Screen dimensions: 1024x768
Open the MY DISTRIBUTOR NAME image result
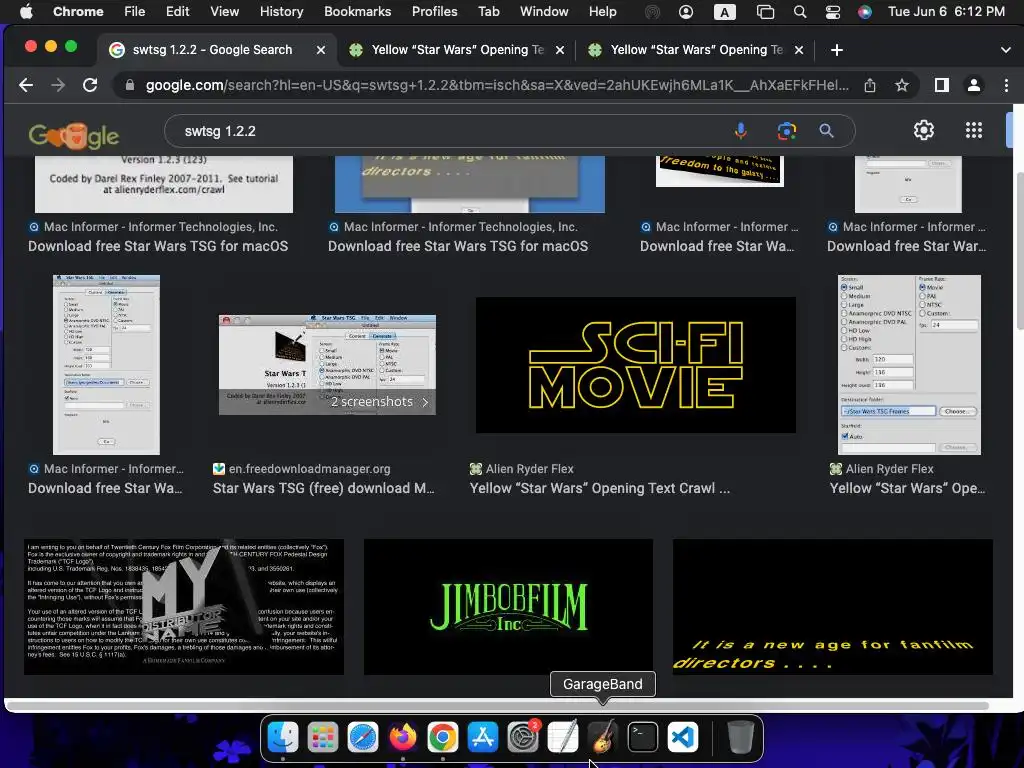(x=184, y=607)
